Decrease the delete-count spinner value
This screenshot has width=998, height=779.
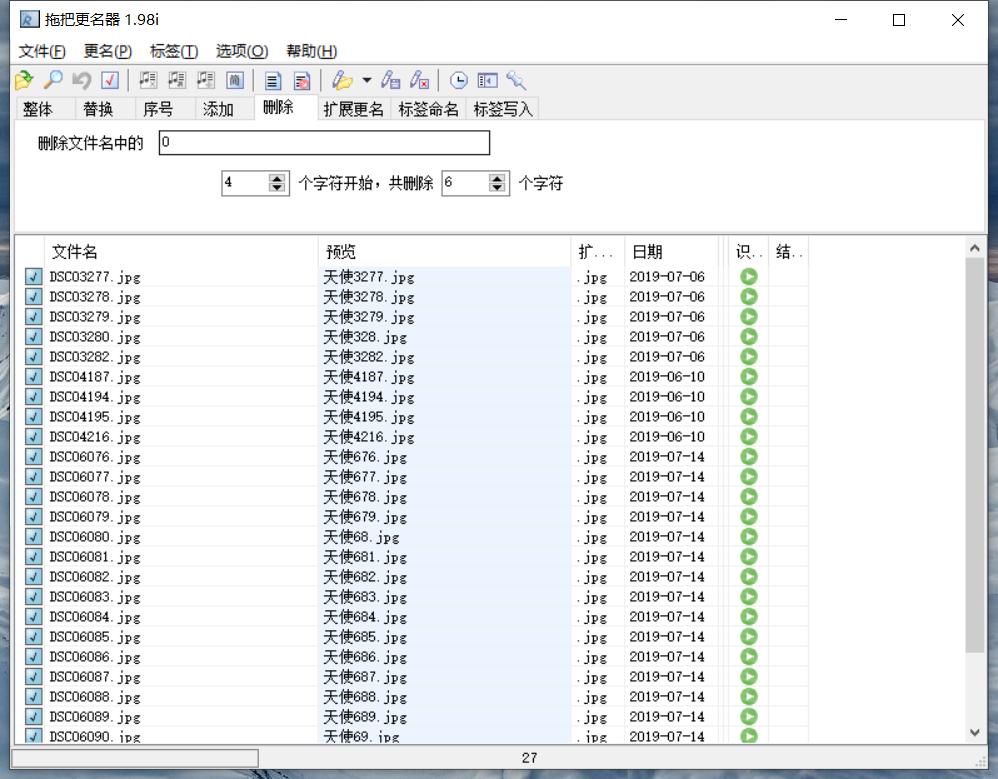coord(495,189)
